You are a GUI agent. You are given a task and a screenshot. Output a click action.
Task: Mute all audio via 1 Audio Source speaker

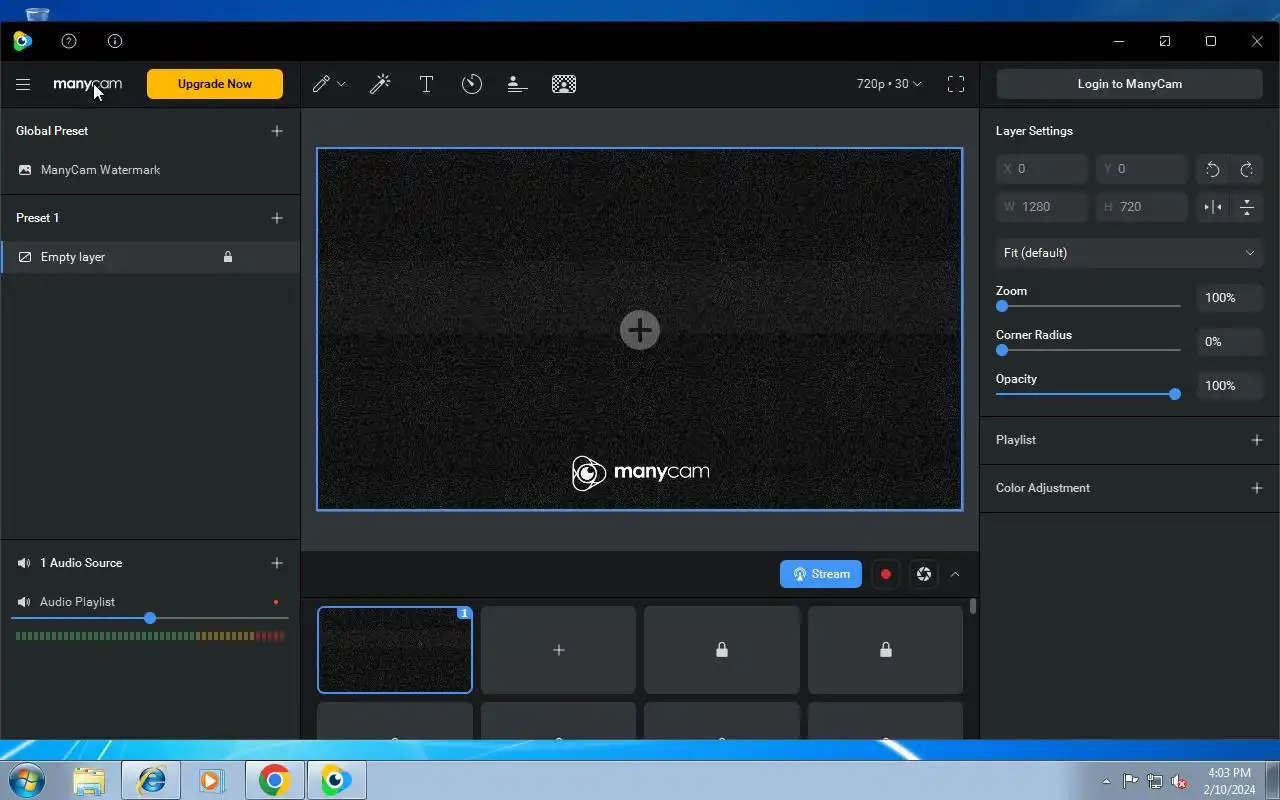(x=24, y=563)
